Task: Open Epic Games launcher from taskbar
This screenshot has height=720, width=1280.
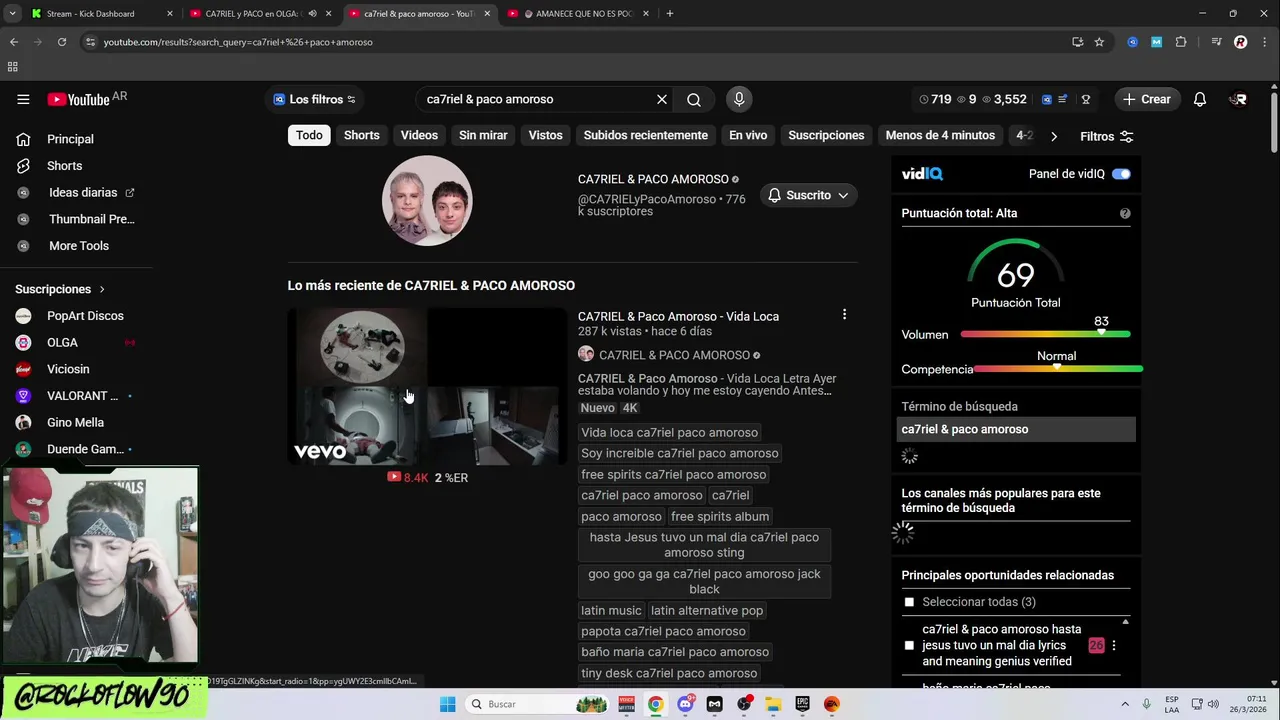Action: [802, 704]
